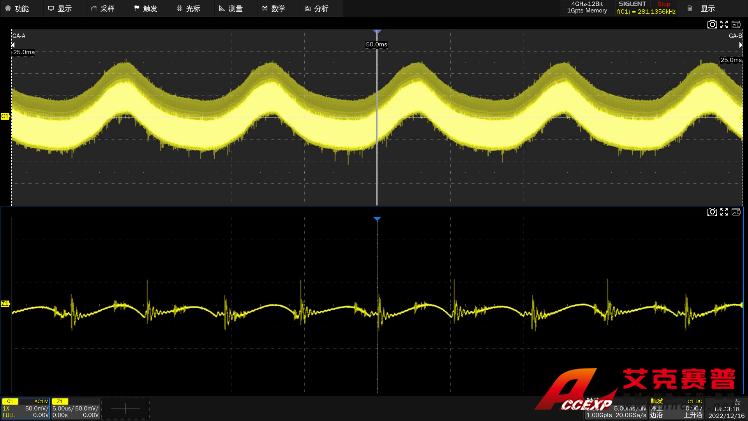Screen dimensions: 748x421
Task: Click the rightmost icon in lower window corner
Action: tap(737, 212)
